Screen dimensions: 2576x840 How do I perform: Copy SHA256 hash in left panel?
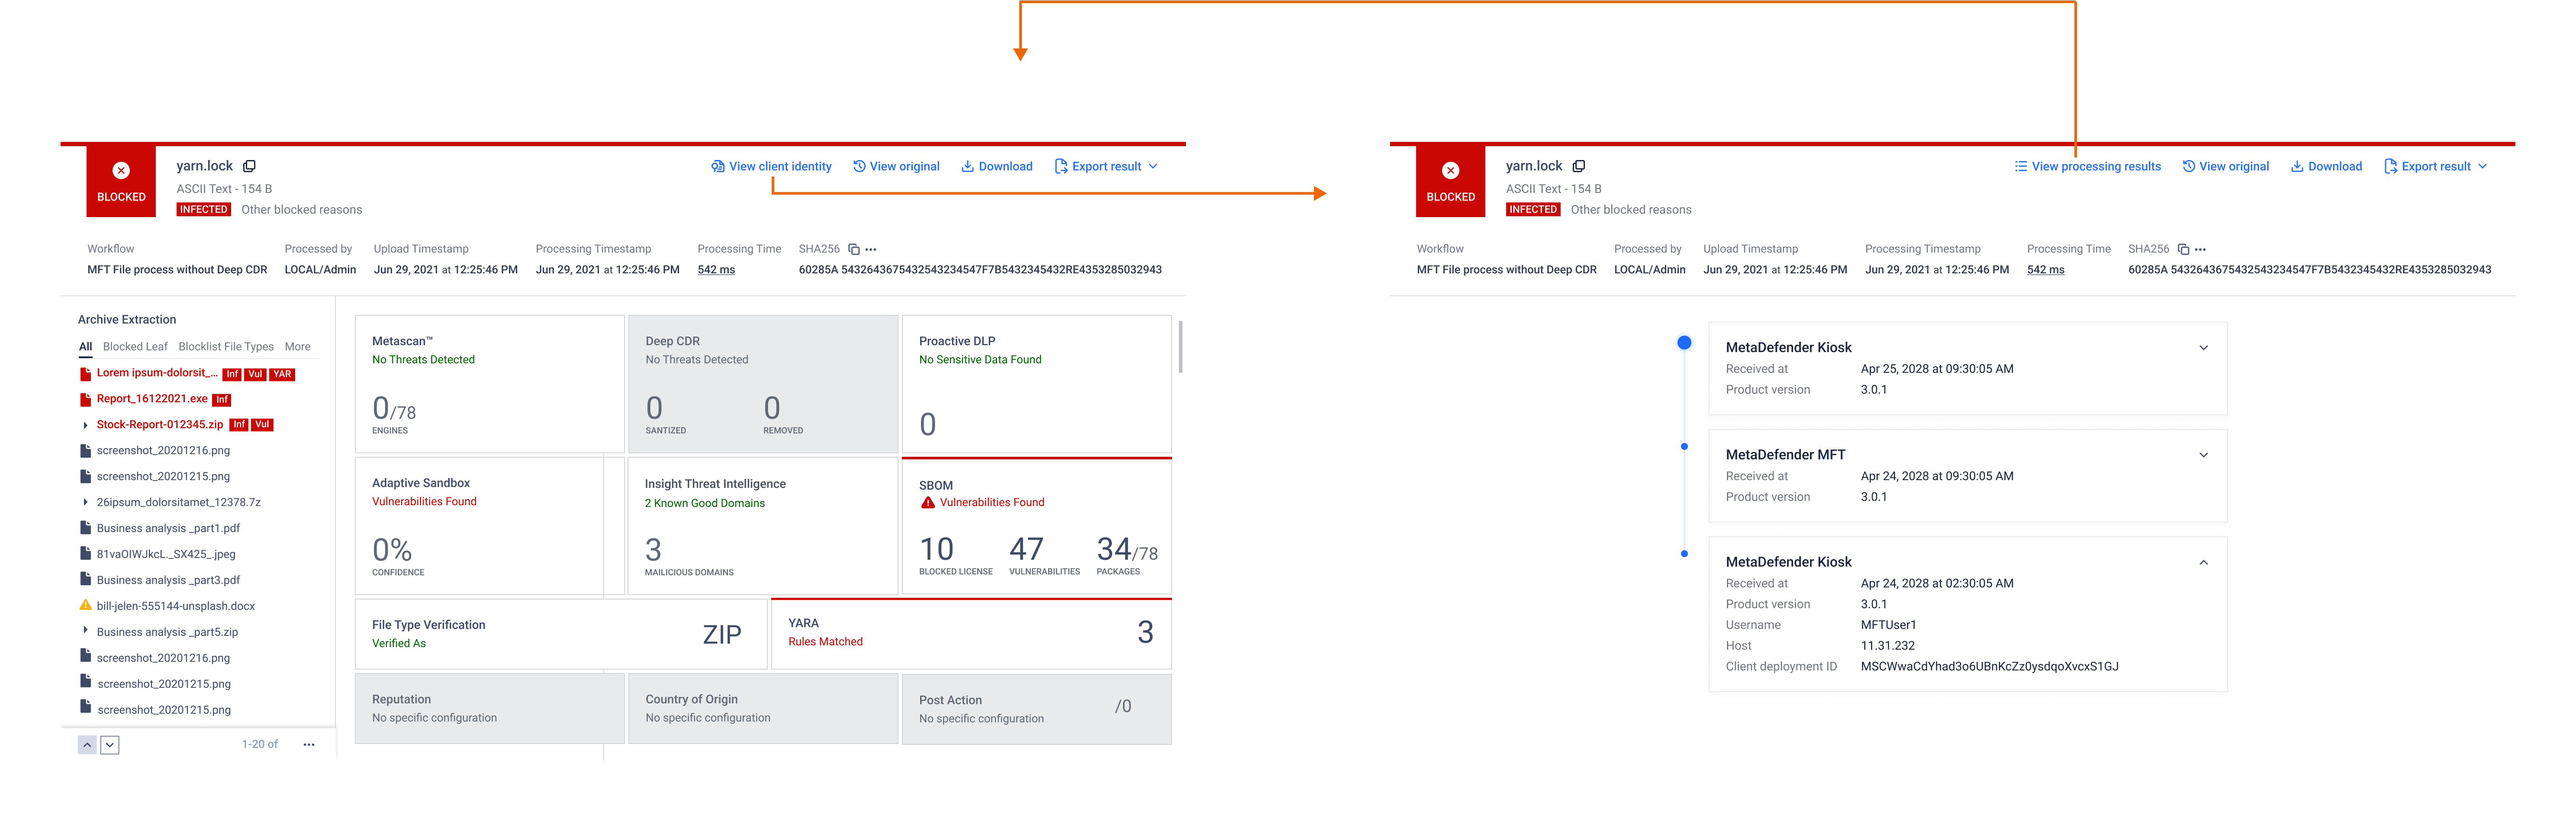point(853,249)
